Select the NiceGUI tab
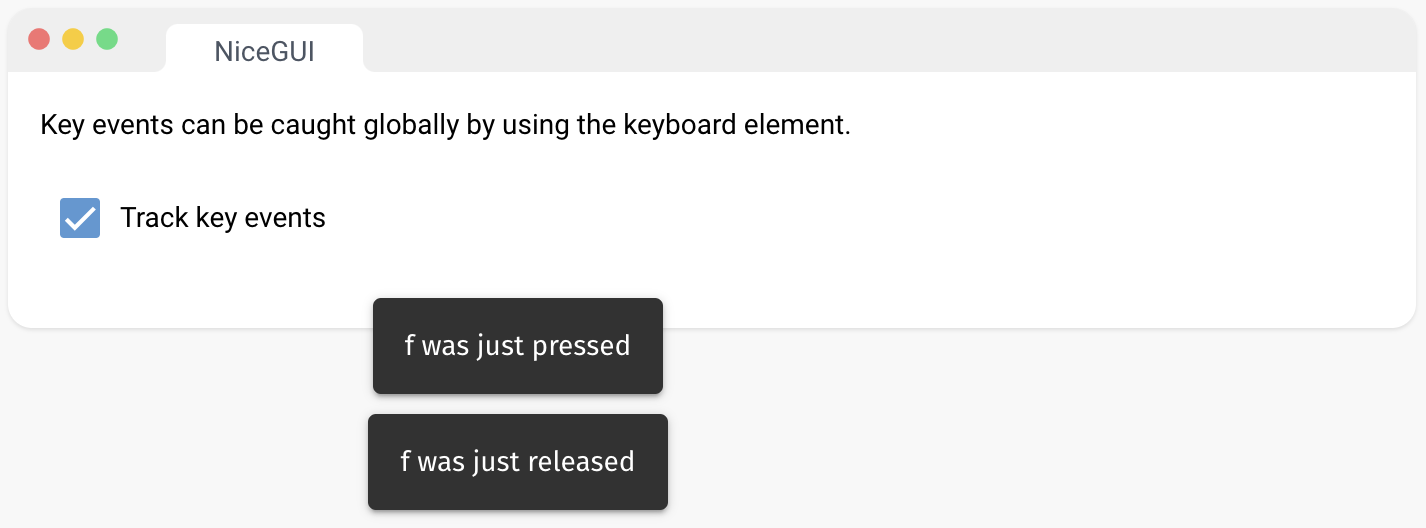 264,52
